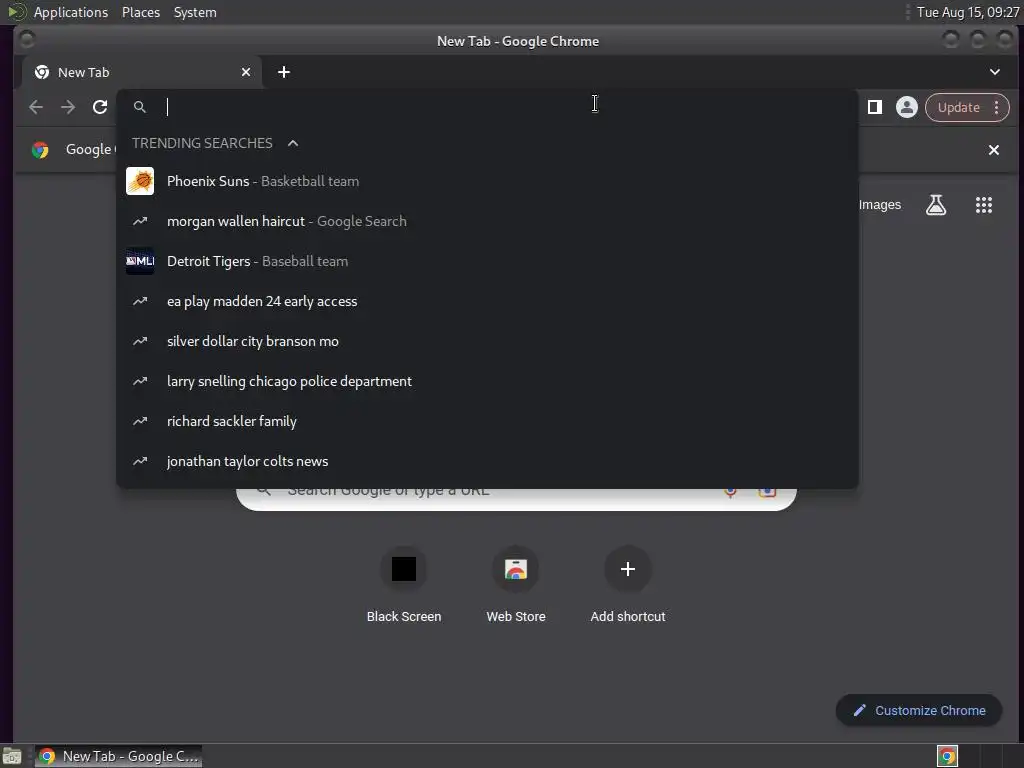The image size is (1024, 768).
Task: Open the System menu
Action: (x=195, y=12)
